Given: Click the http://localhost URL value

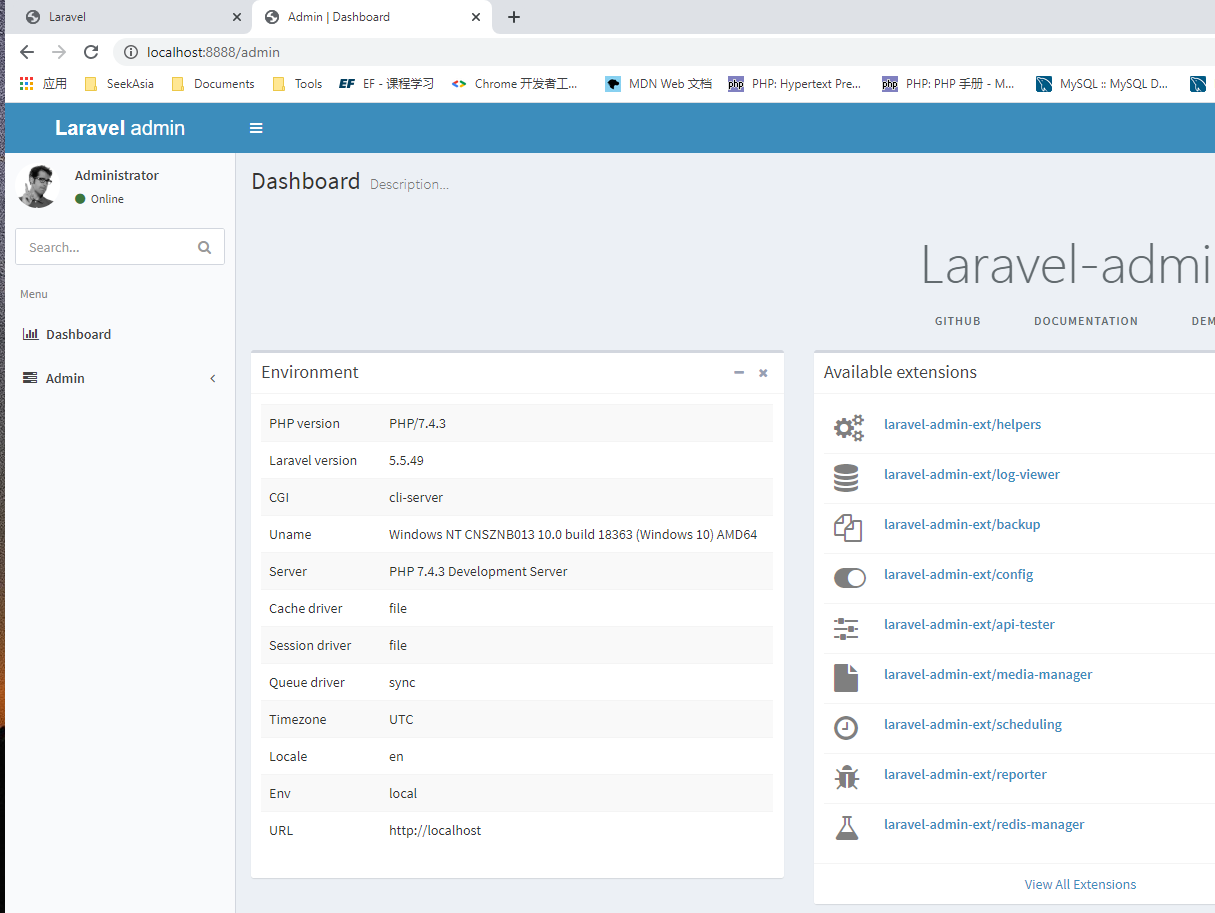Looking at the screenshot, I should click(x=435, y=830).
